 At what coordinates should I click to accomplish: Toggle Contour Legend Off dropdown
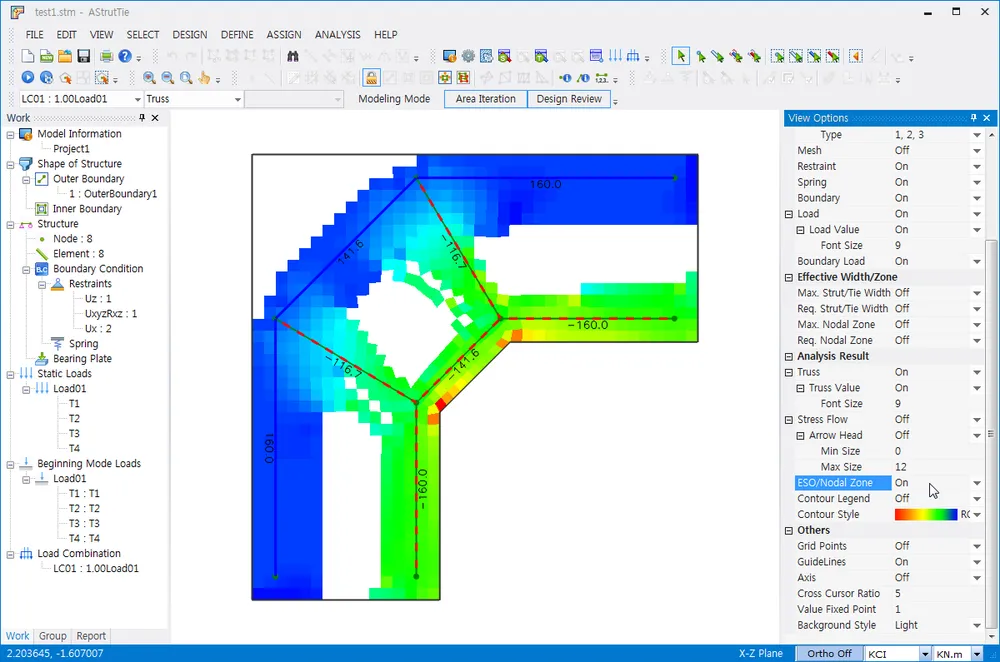tap(976, 499)
